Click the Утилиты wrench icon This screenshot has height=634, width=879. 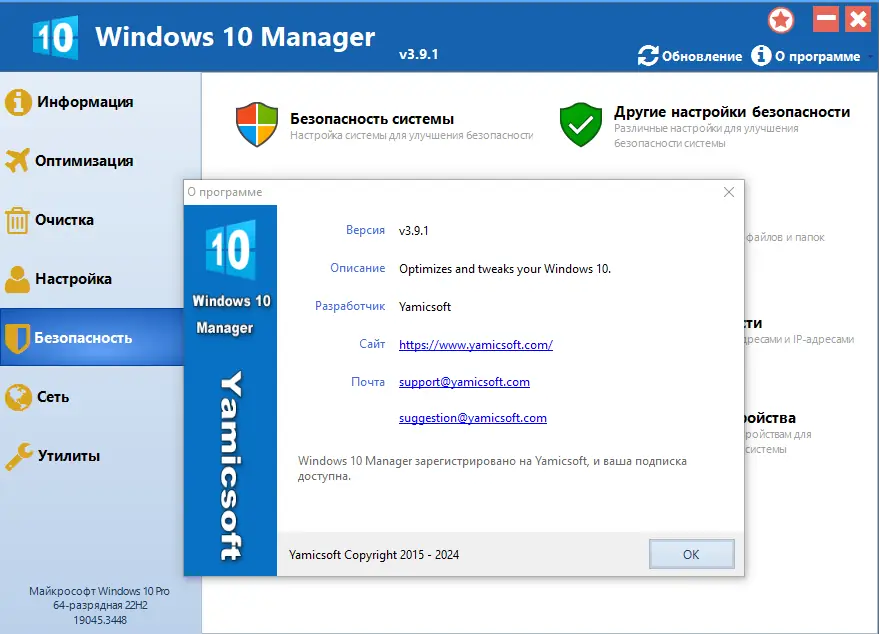point(18,456)
